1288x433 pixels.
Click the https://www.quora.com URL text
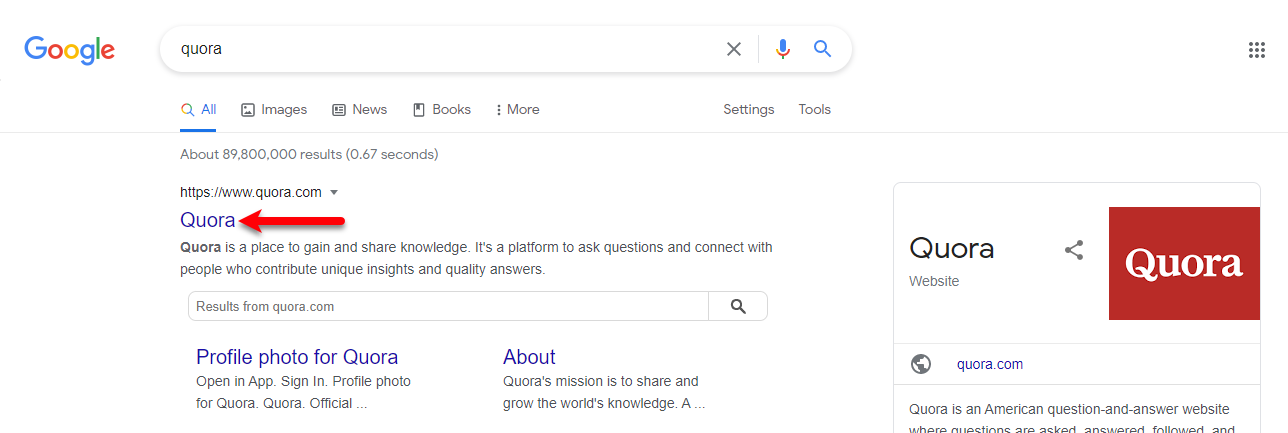[x=251, y=192]
